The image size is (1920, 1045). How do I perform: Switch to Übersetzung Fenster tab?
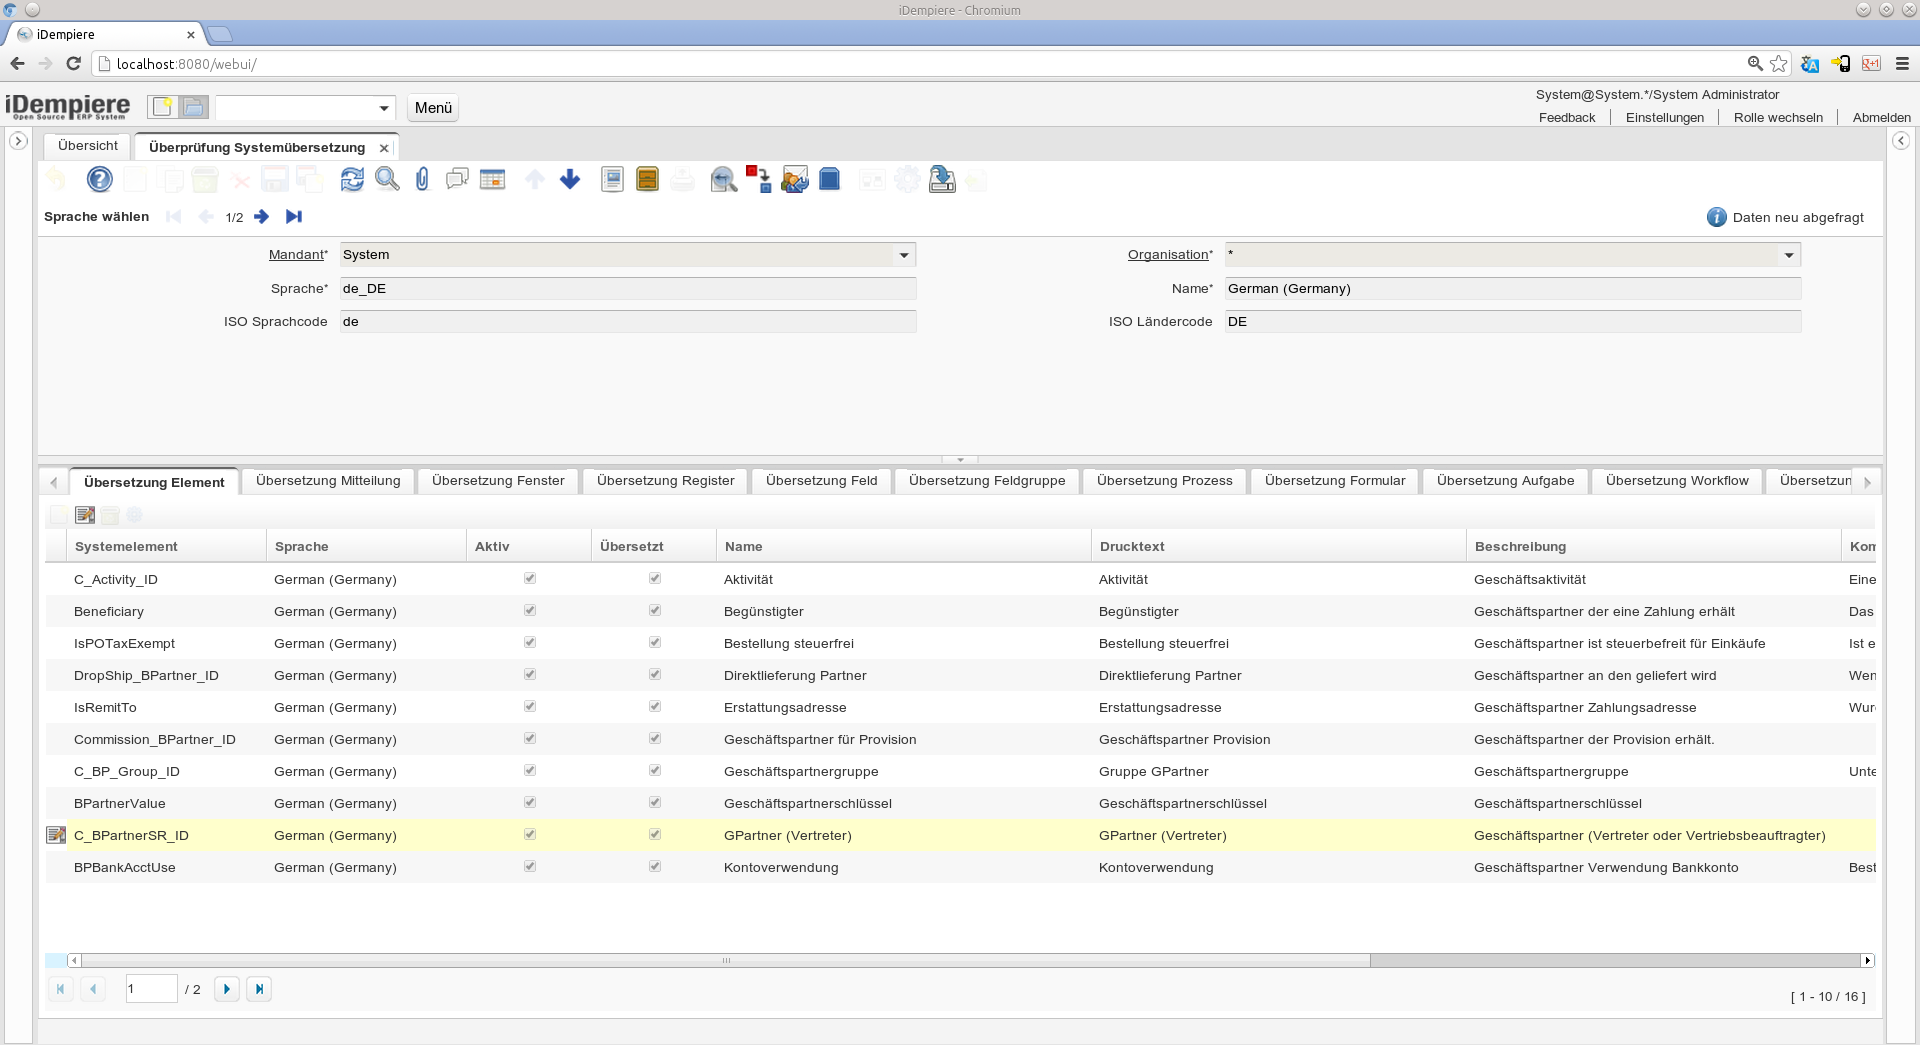coord(498,481)
